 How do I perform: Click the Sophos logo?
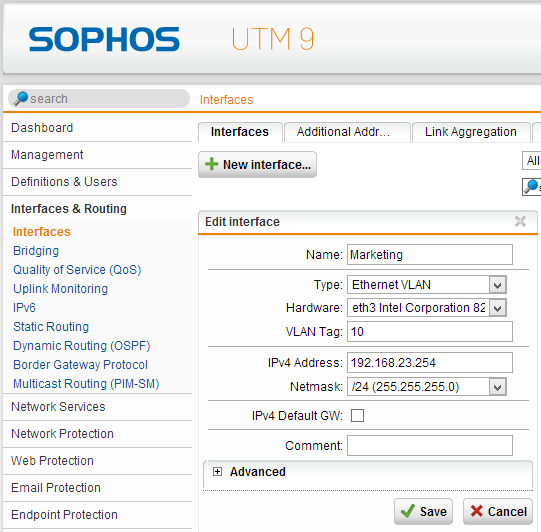point(104,39)
